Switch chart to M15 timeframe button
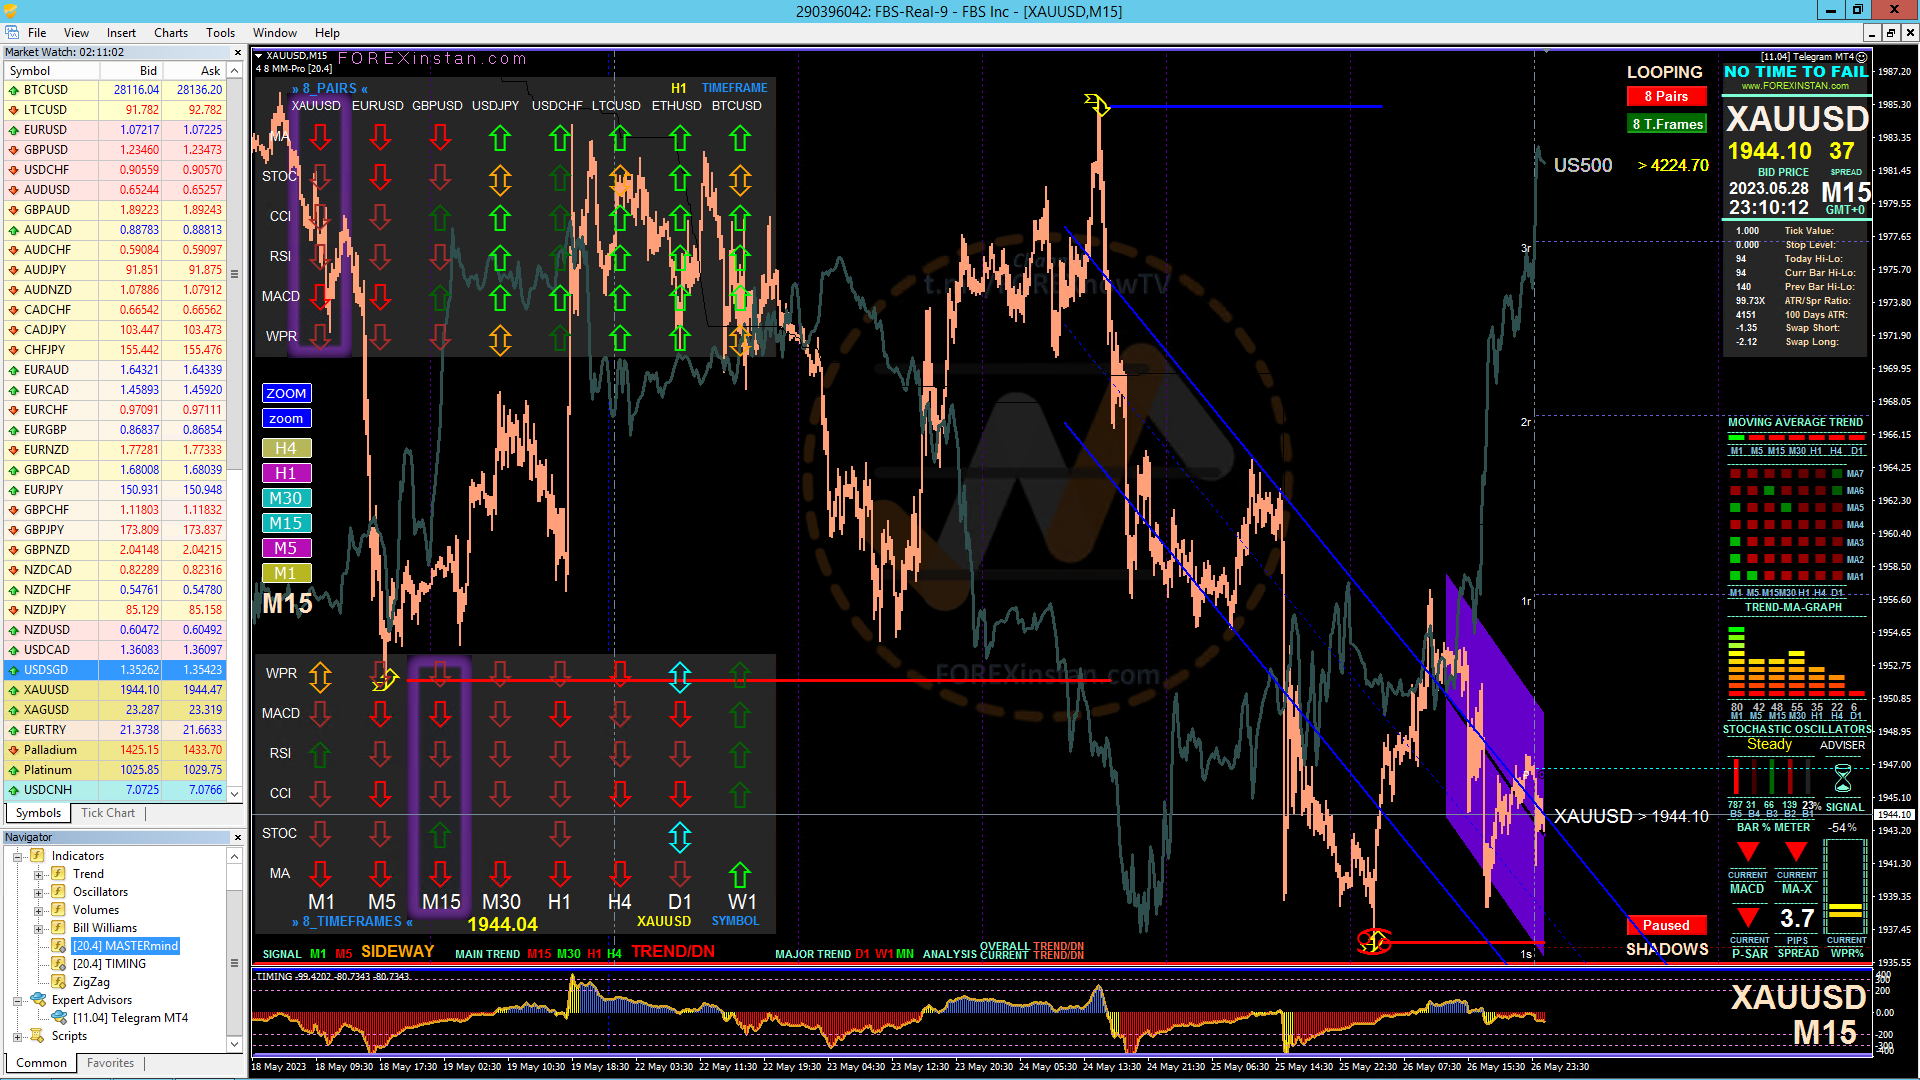The width and height of the screenshot is (1920, 1080). tap(286, 523)
